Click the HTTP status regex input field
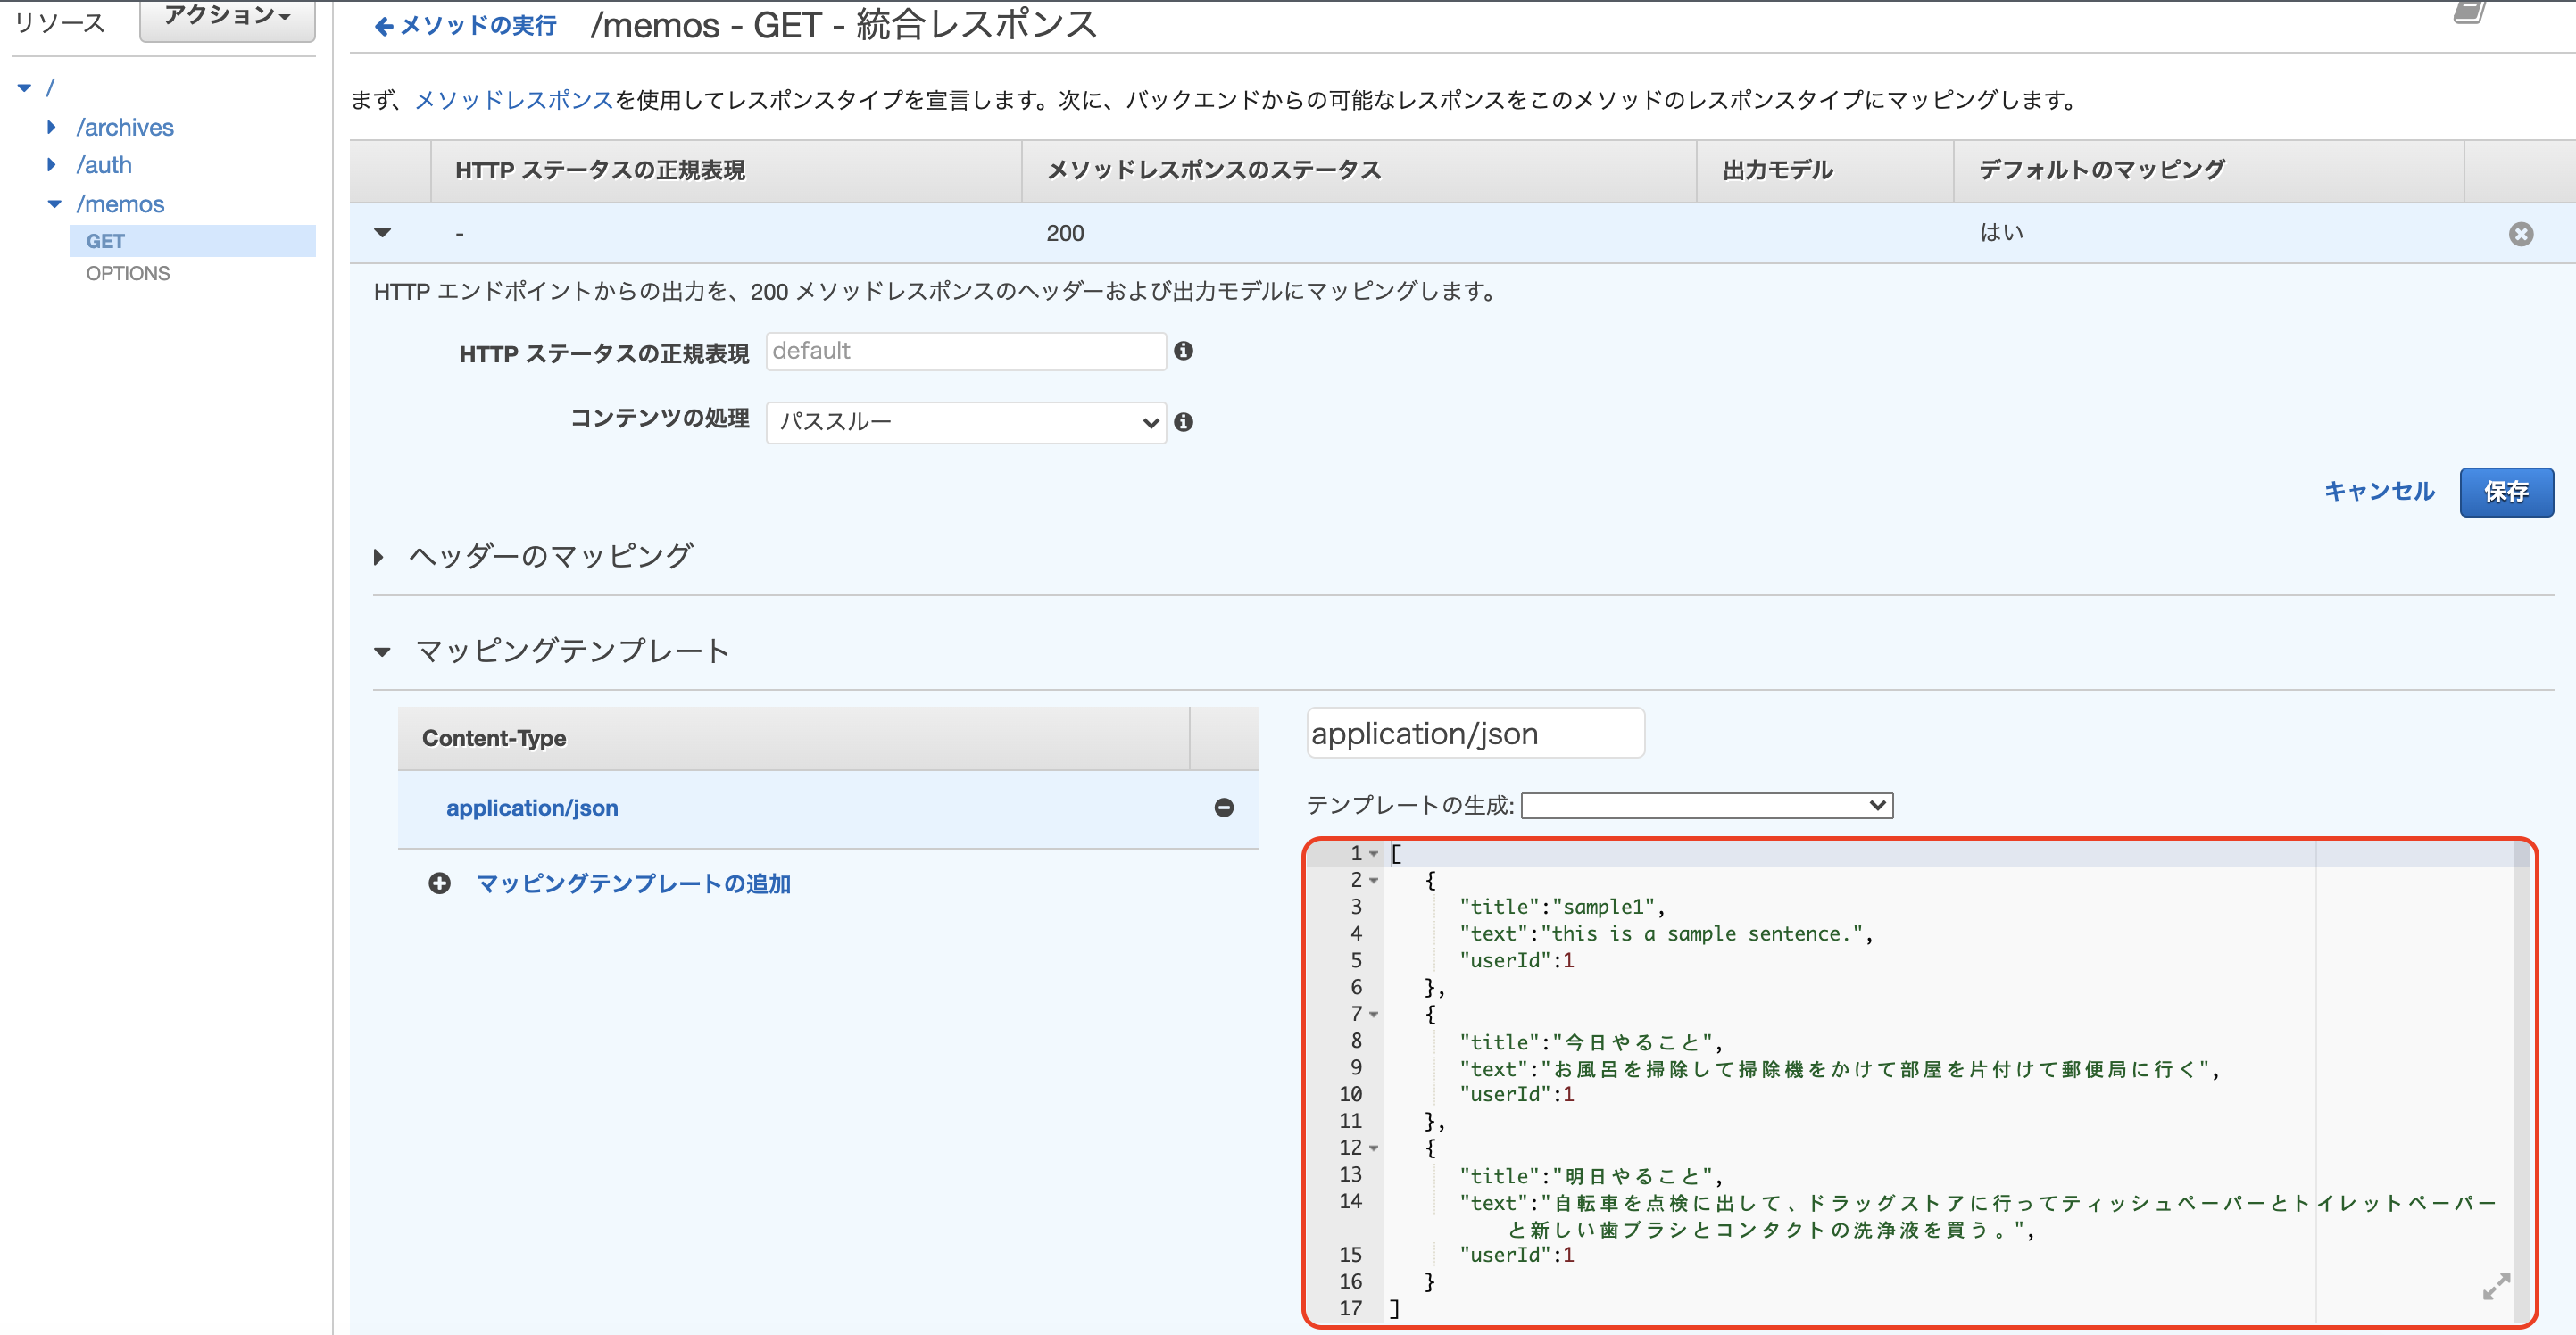The image size is (2576, 1335). (966, 351)
